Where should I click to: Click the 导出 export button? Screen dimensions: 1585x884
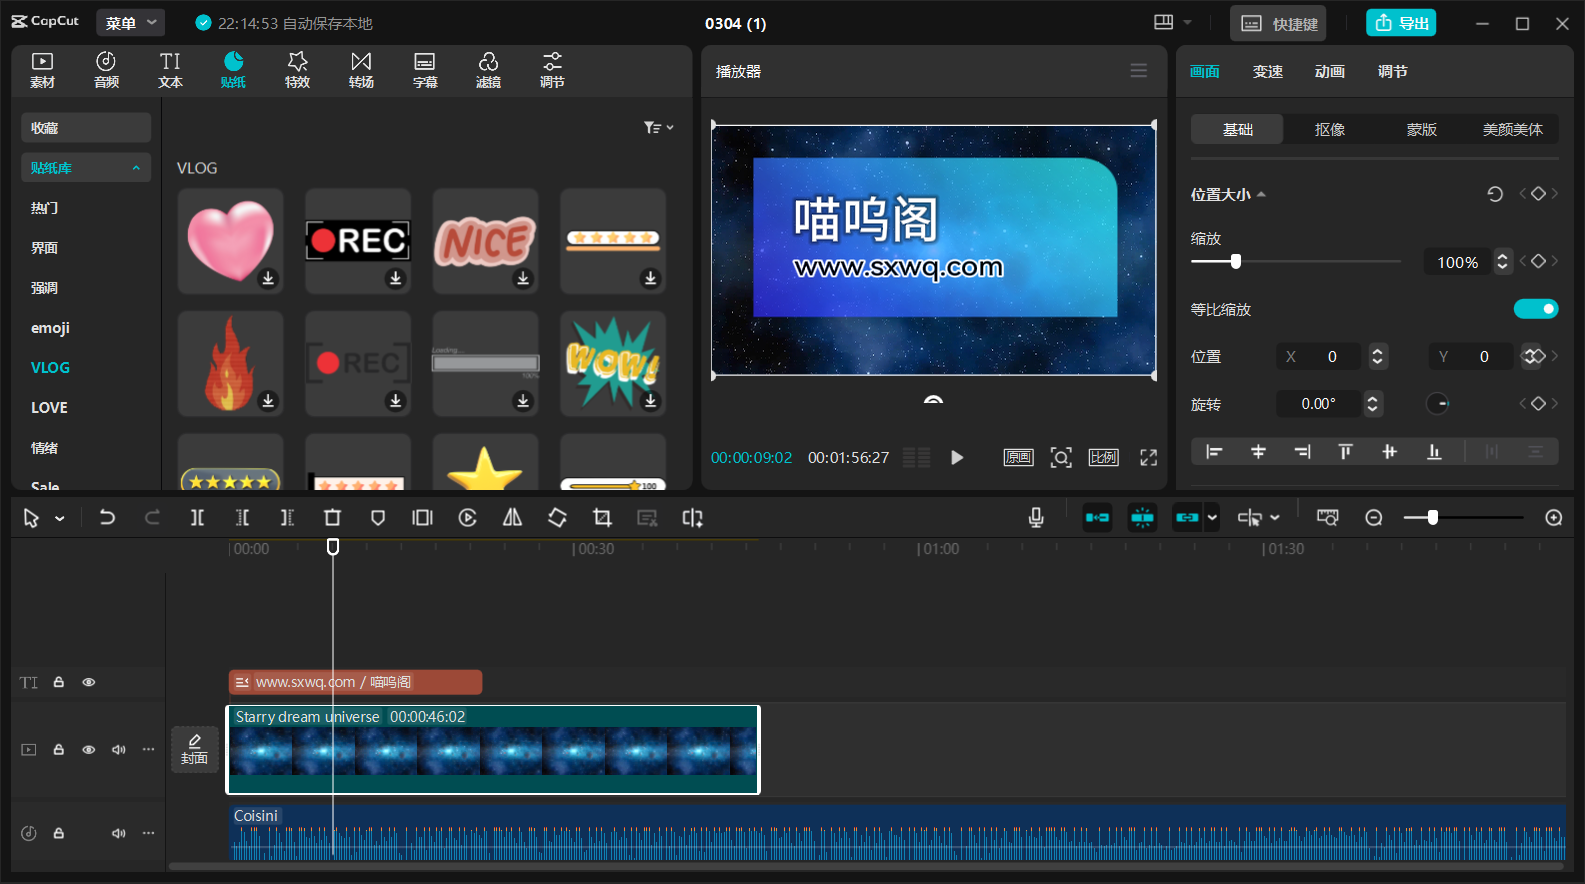(x=1401, y=23)
